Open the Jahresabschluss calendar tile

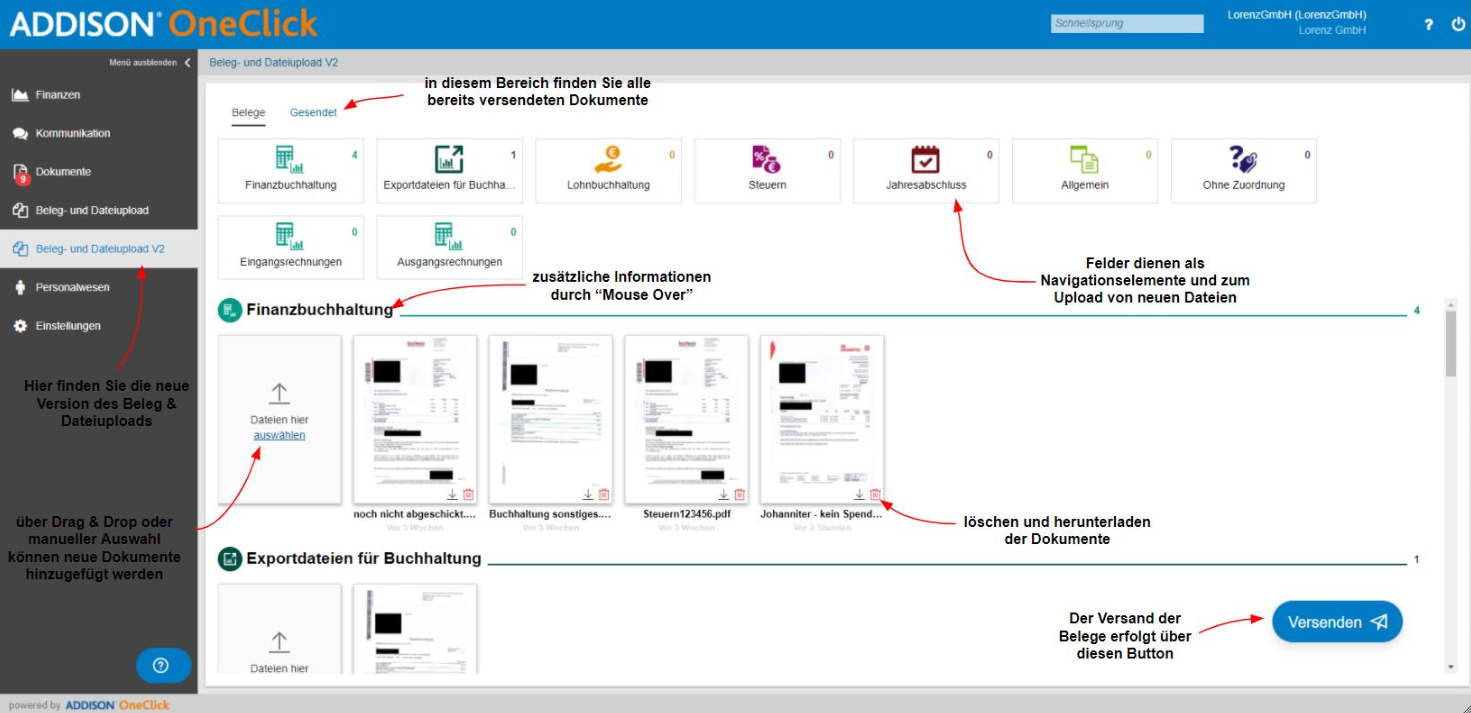click(x=926, y=171)
